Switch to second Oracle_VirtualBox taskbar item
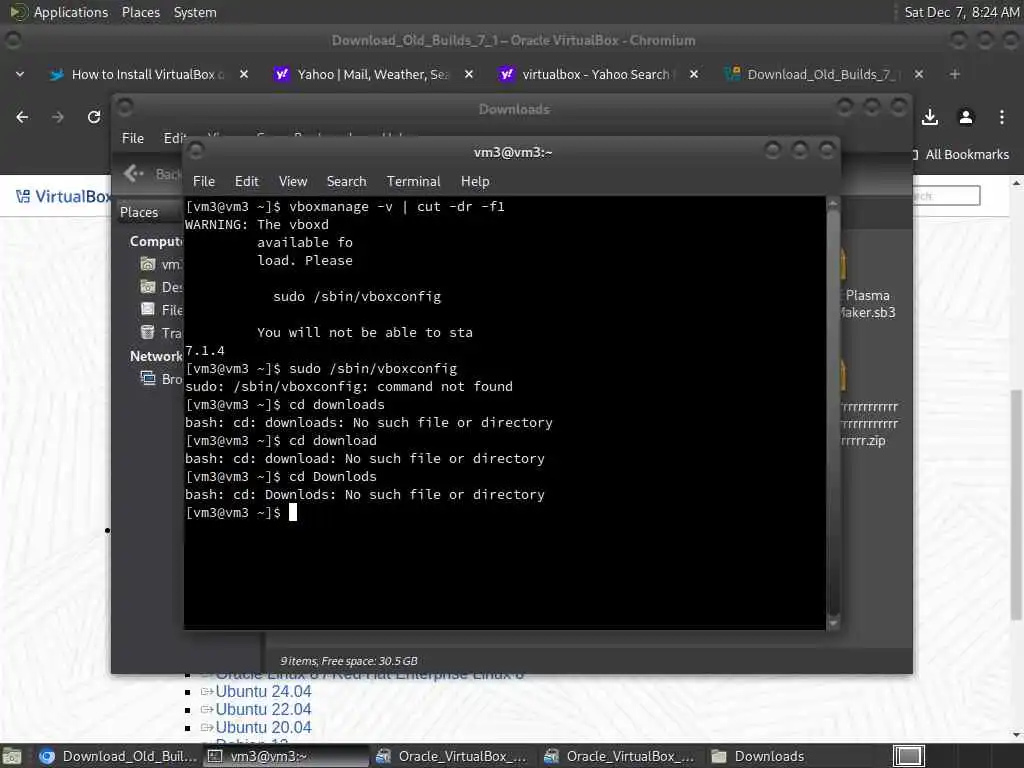 621,756
